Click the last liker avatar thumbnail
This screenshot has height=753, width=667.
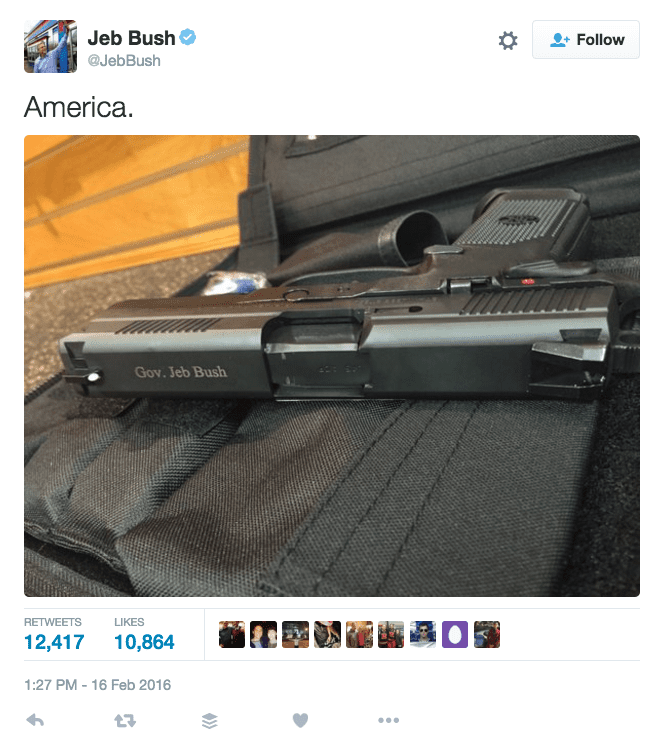pyautogui.click(x=487, y=634)
